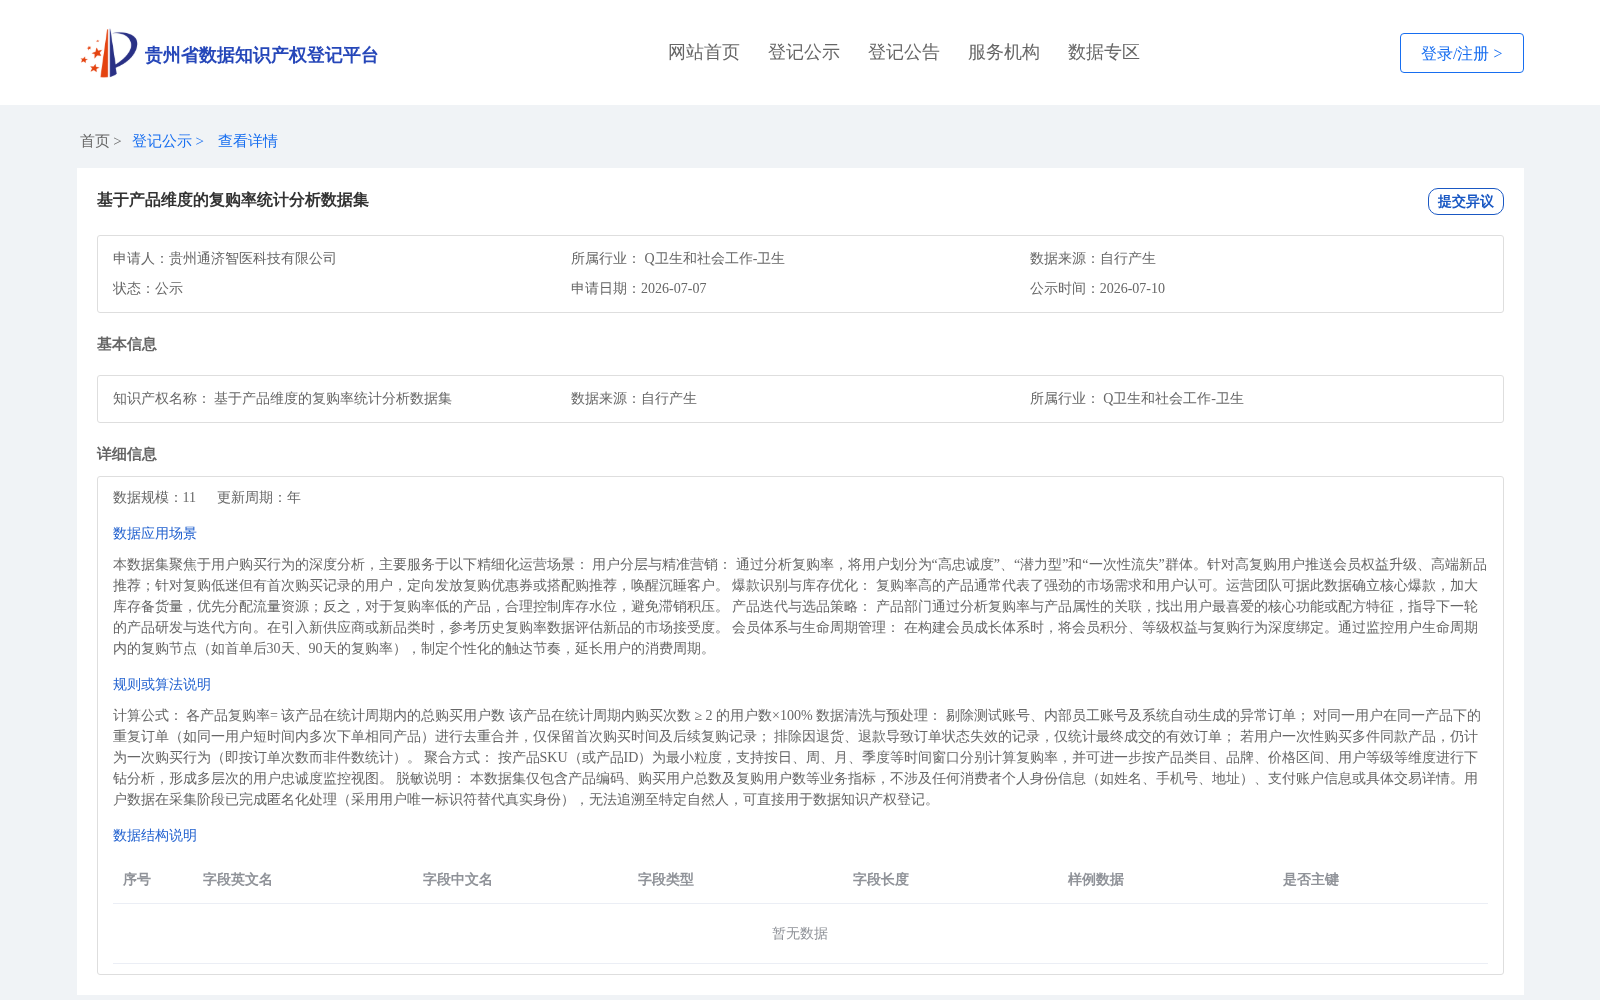The image size is (1600, 1000).
Task: Click the 字段英文名 column header
Action: pos(238,879)
